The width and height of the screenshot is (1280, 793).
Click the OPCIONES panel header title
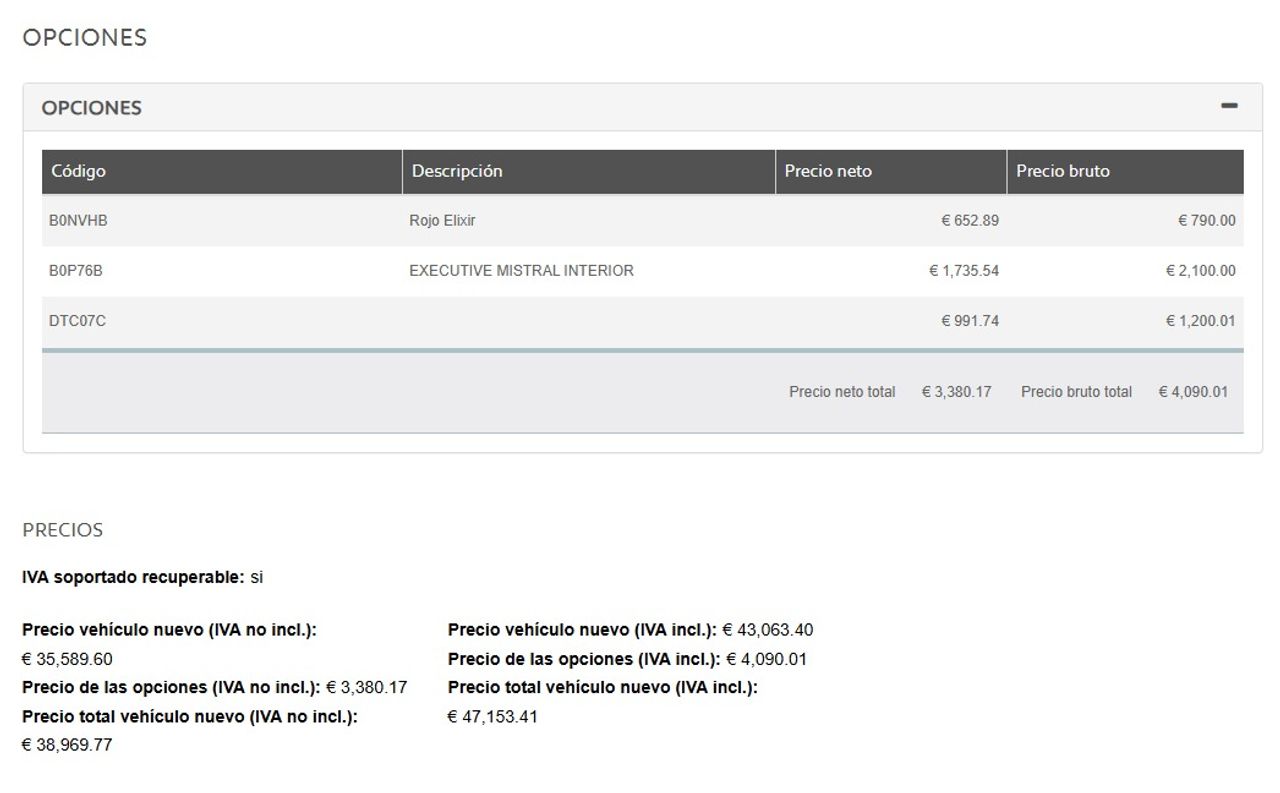(x=91, y=108)
